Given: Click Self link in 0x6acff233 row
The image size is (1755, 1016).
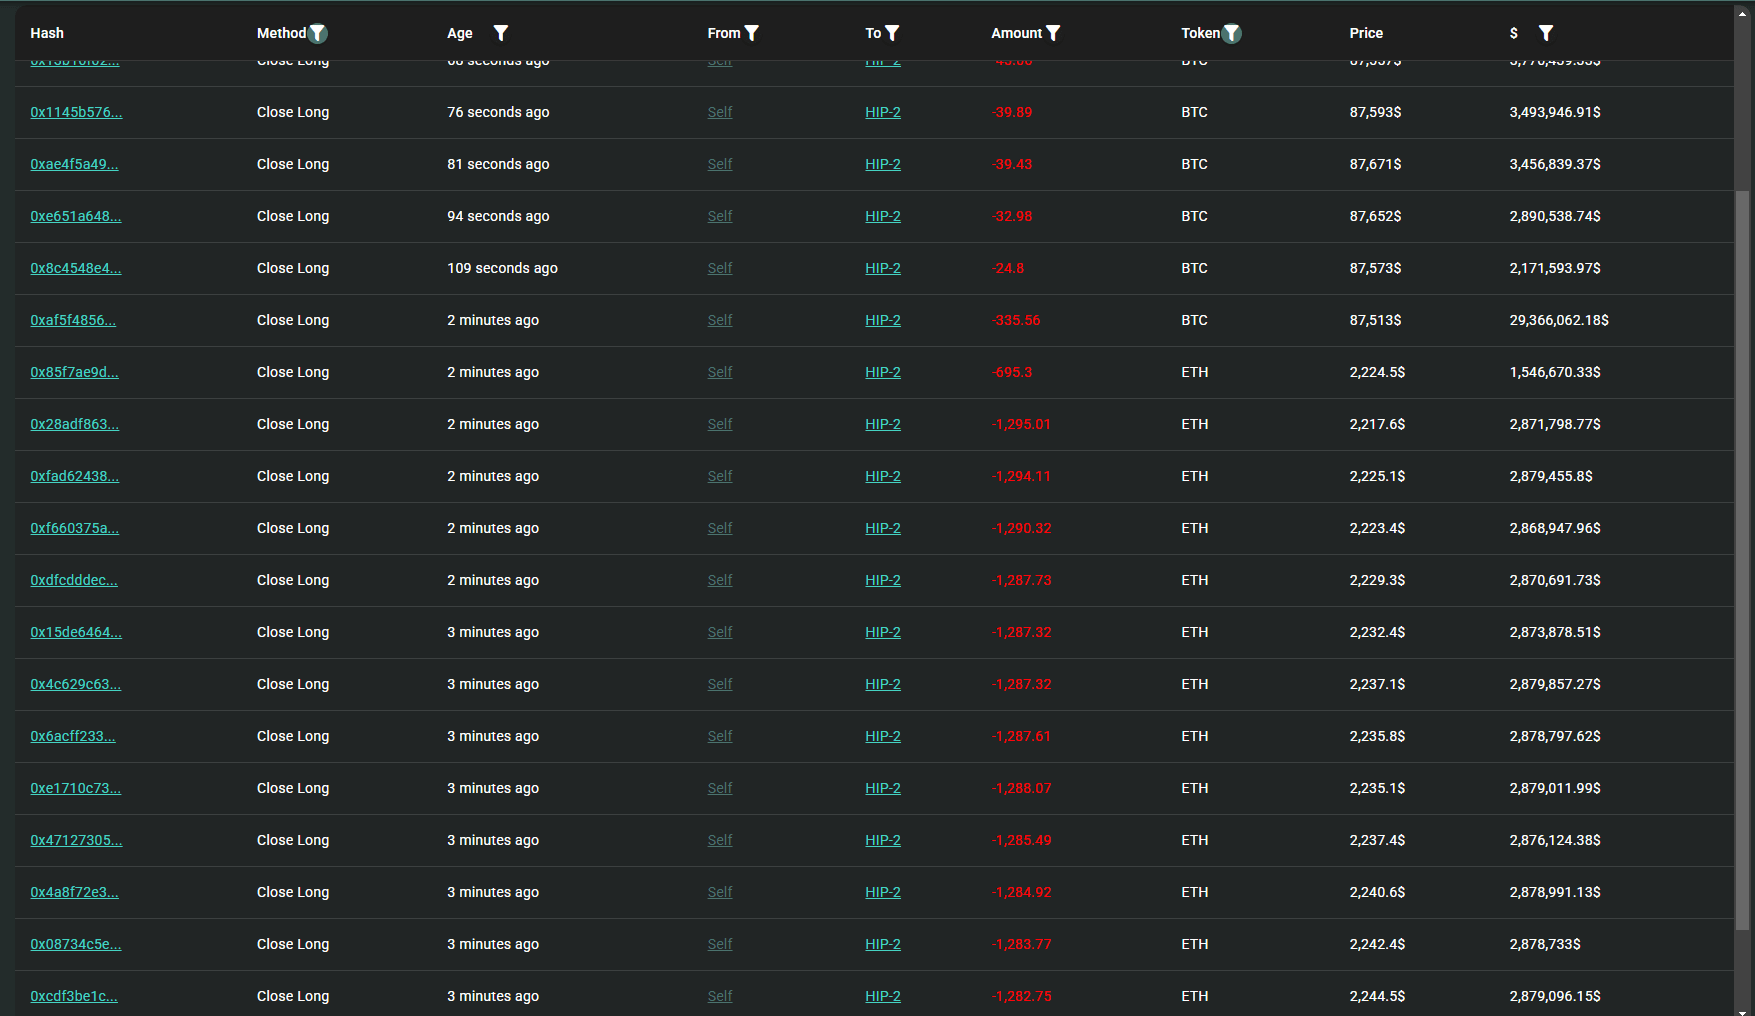Looking at the screenshot, I should (x=720, y=736).
